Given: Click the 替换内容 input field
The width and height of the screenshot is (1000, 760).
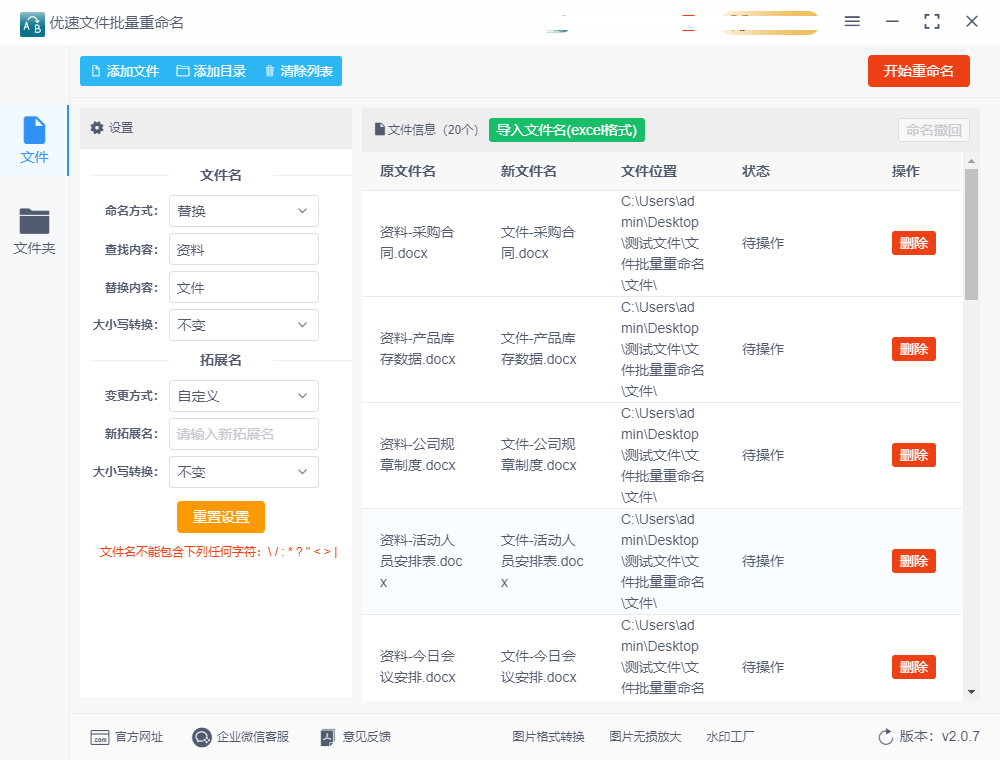Looking at the screenshot, I should 244,288.
